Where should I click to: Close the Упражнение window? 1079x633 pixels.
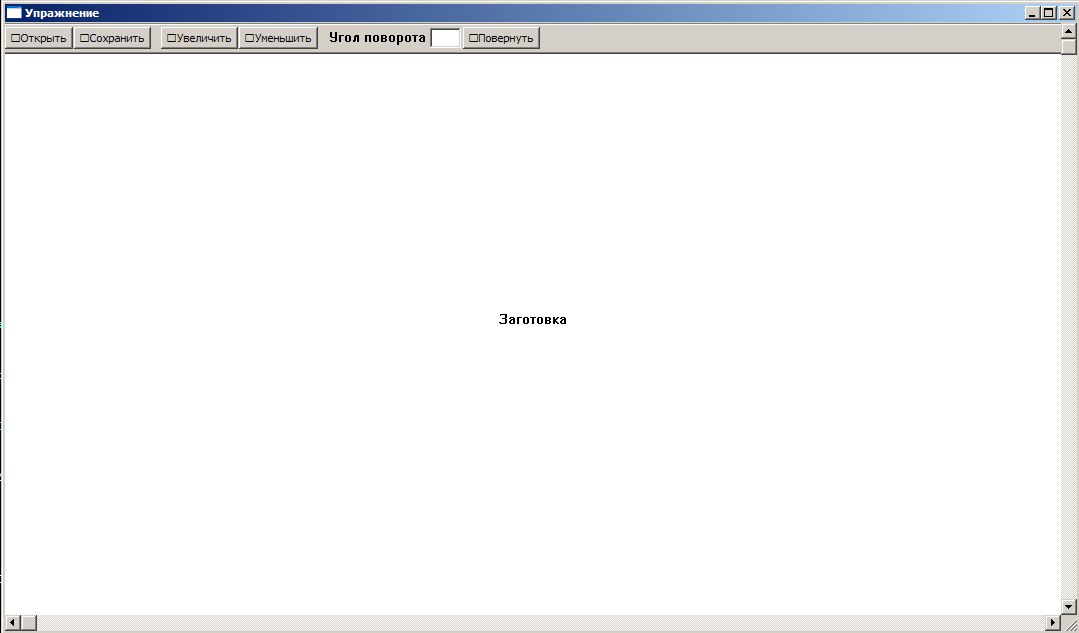[x=1066, y=13]
